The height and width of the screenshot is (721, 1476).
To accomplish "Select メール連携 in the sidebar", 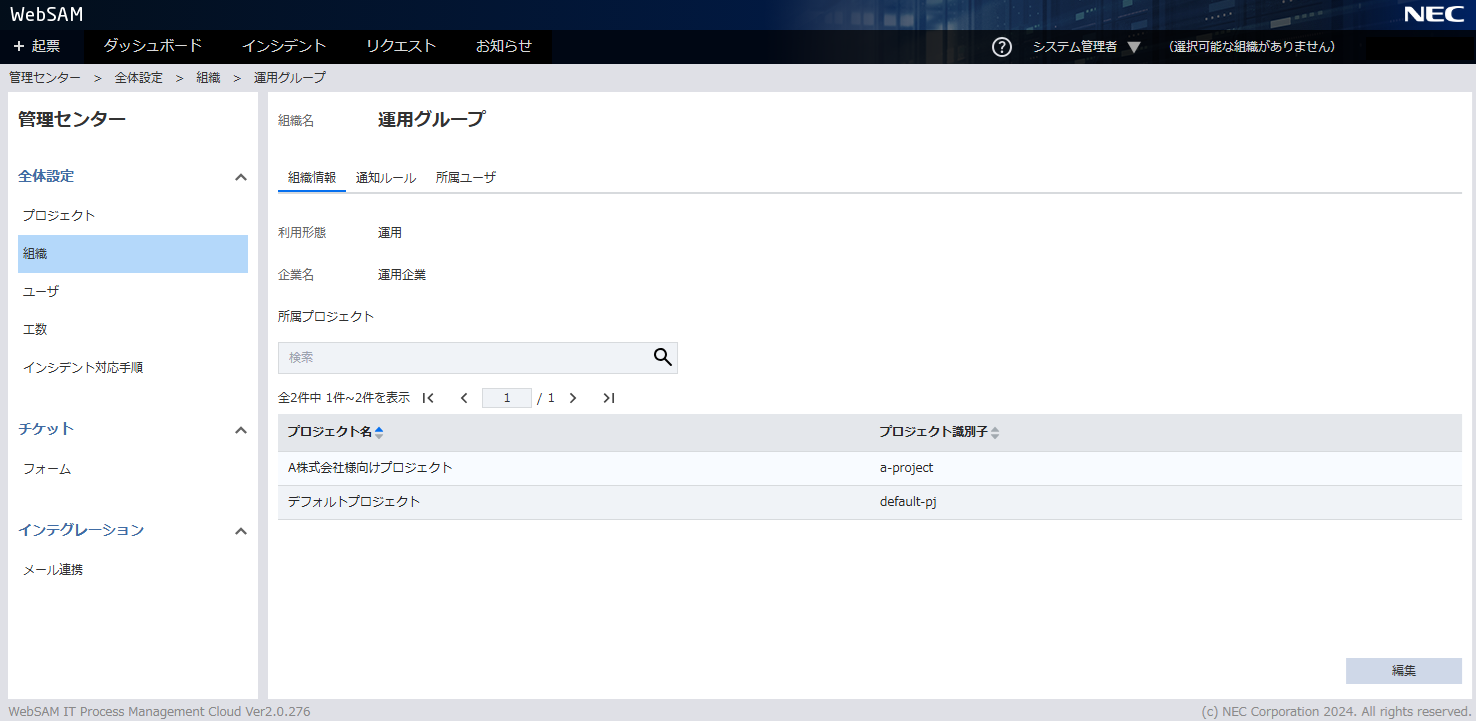I will point(133,570).
